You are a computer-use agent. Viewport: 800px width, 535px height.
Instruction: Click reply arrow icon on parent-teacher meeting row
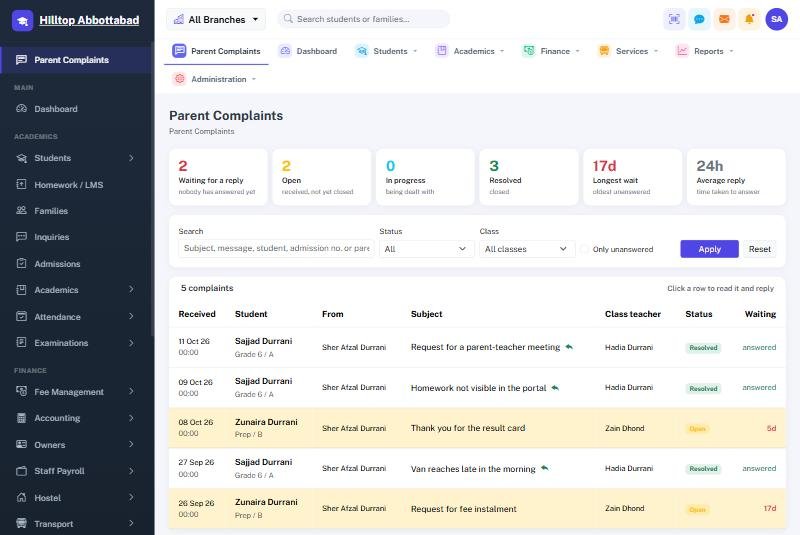pos(569,347)
